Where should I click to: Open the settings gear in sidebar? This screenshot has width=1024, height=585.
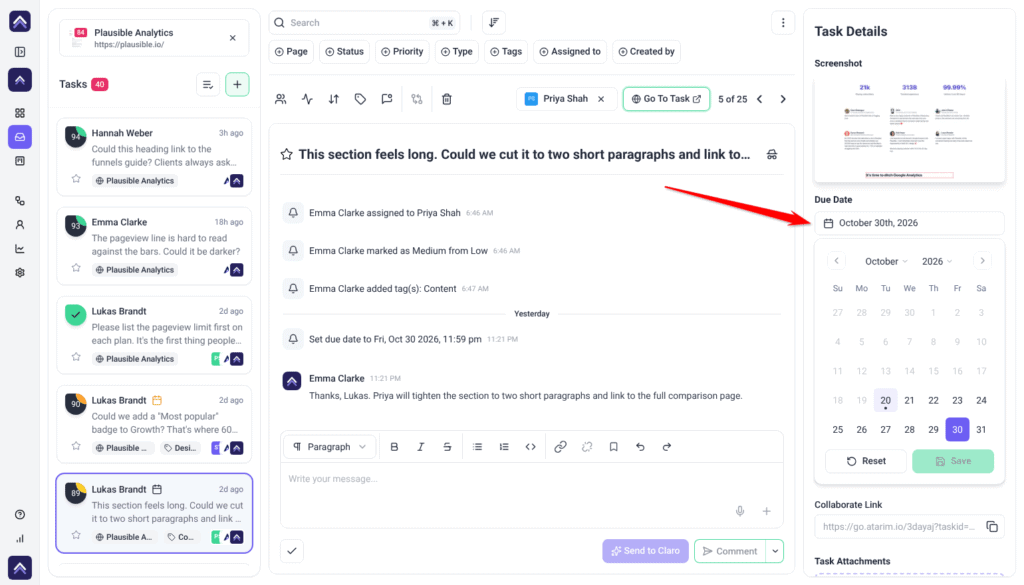point(20,273)
